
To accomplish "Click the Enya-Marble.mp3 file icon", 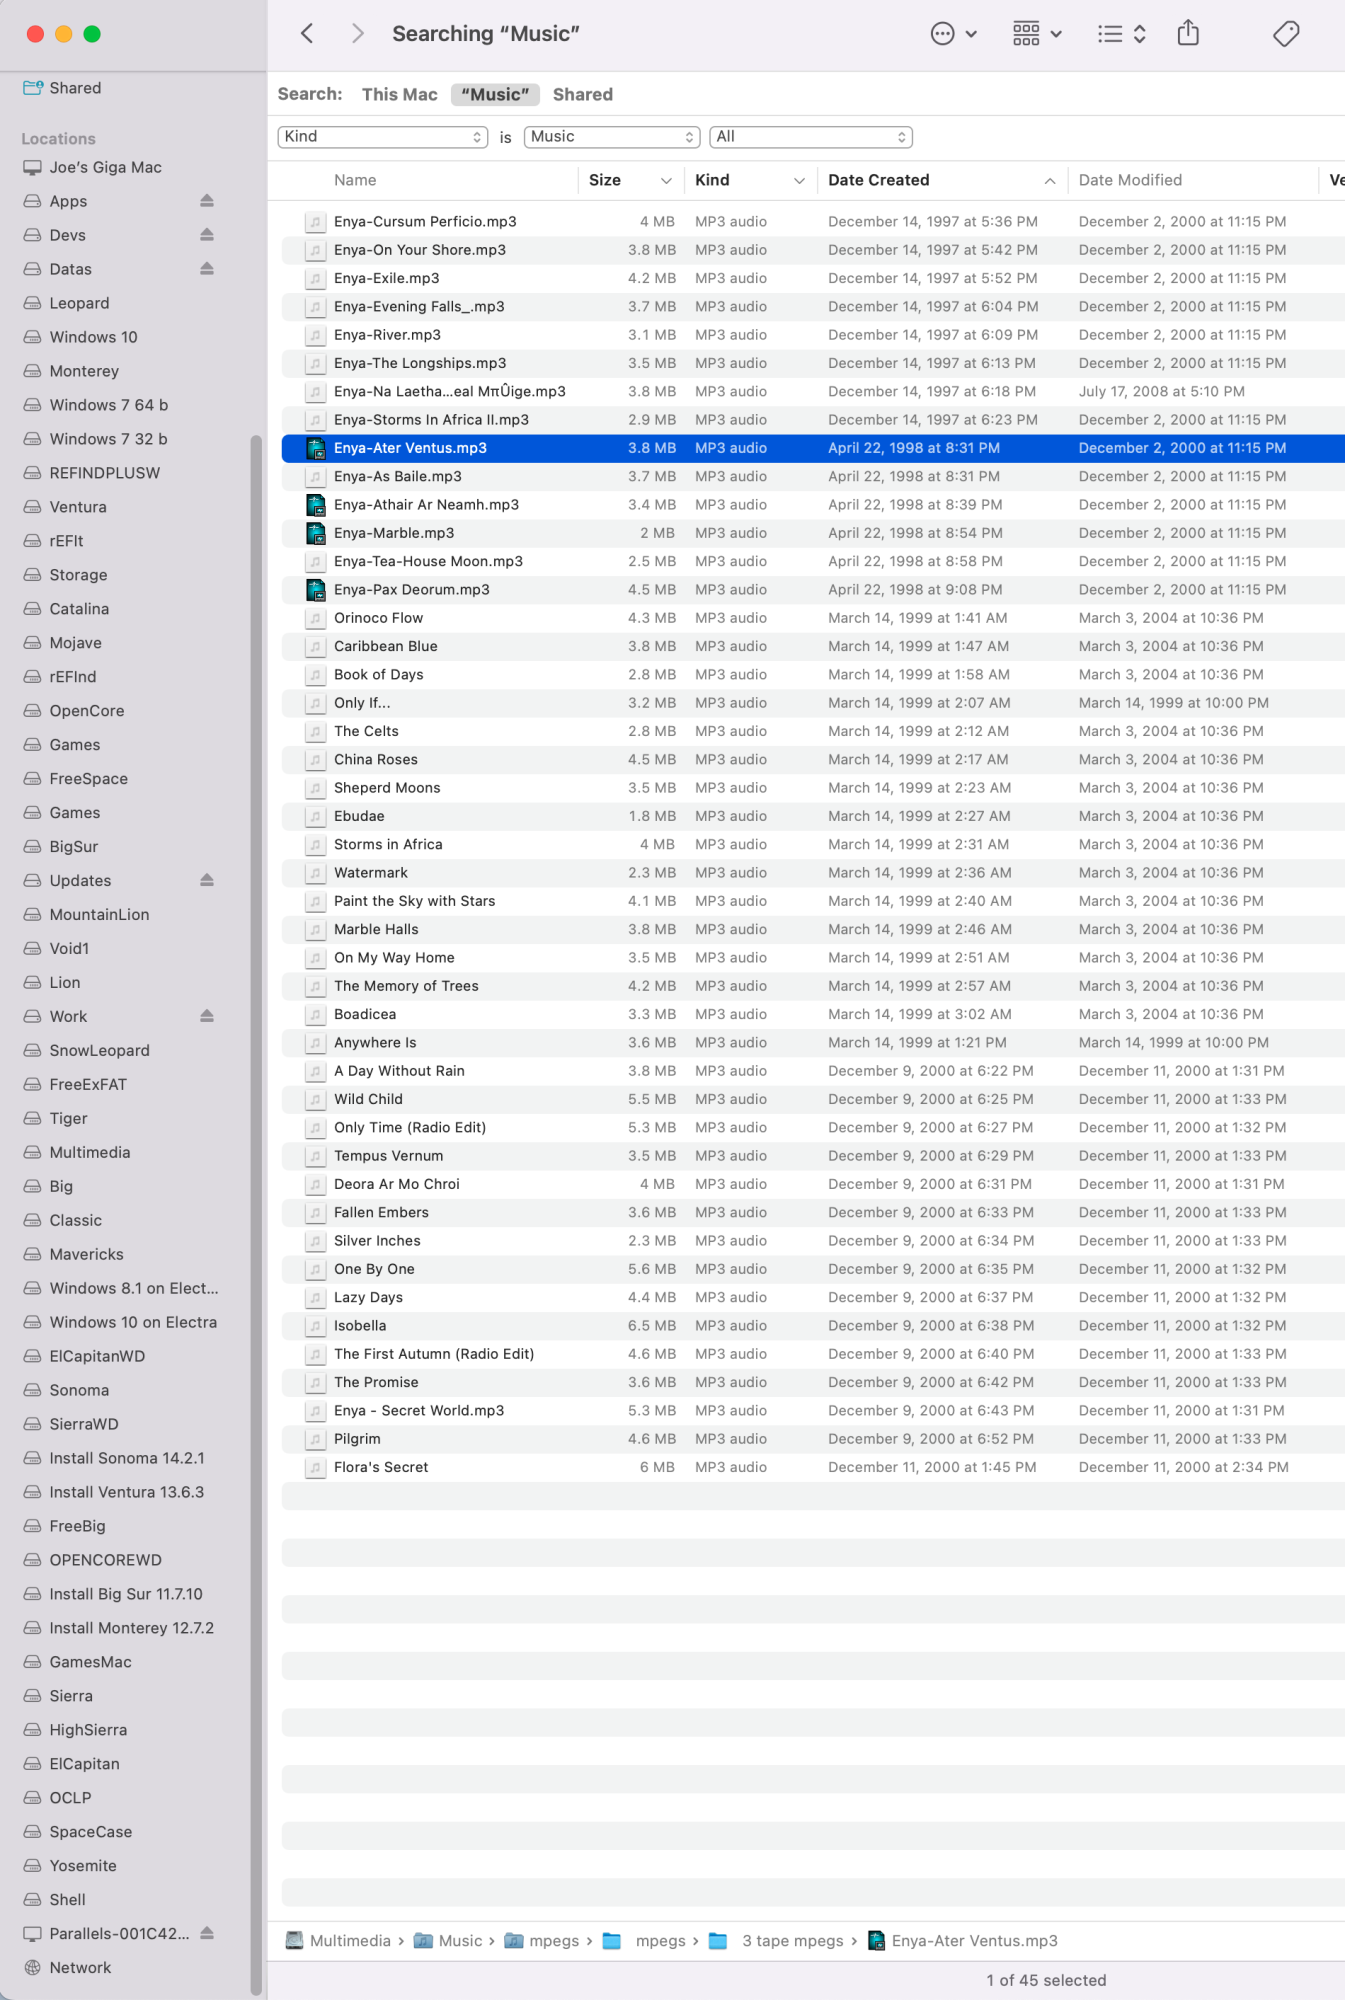I will point(316,533).
